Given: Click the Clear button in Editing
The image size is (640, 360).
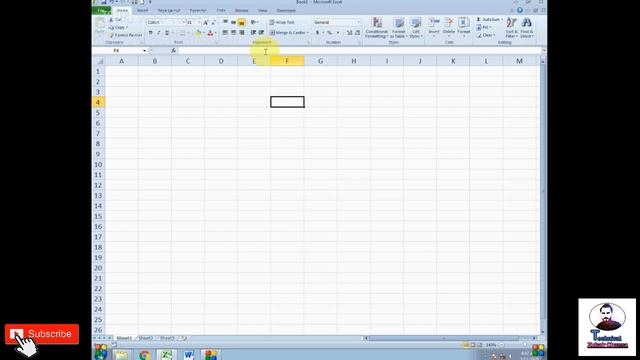Looking at the screenshot, I should (486, 35).
